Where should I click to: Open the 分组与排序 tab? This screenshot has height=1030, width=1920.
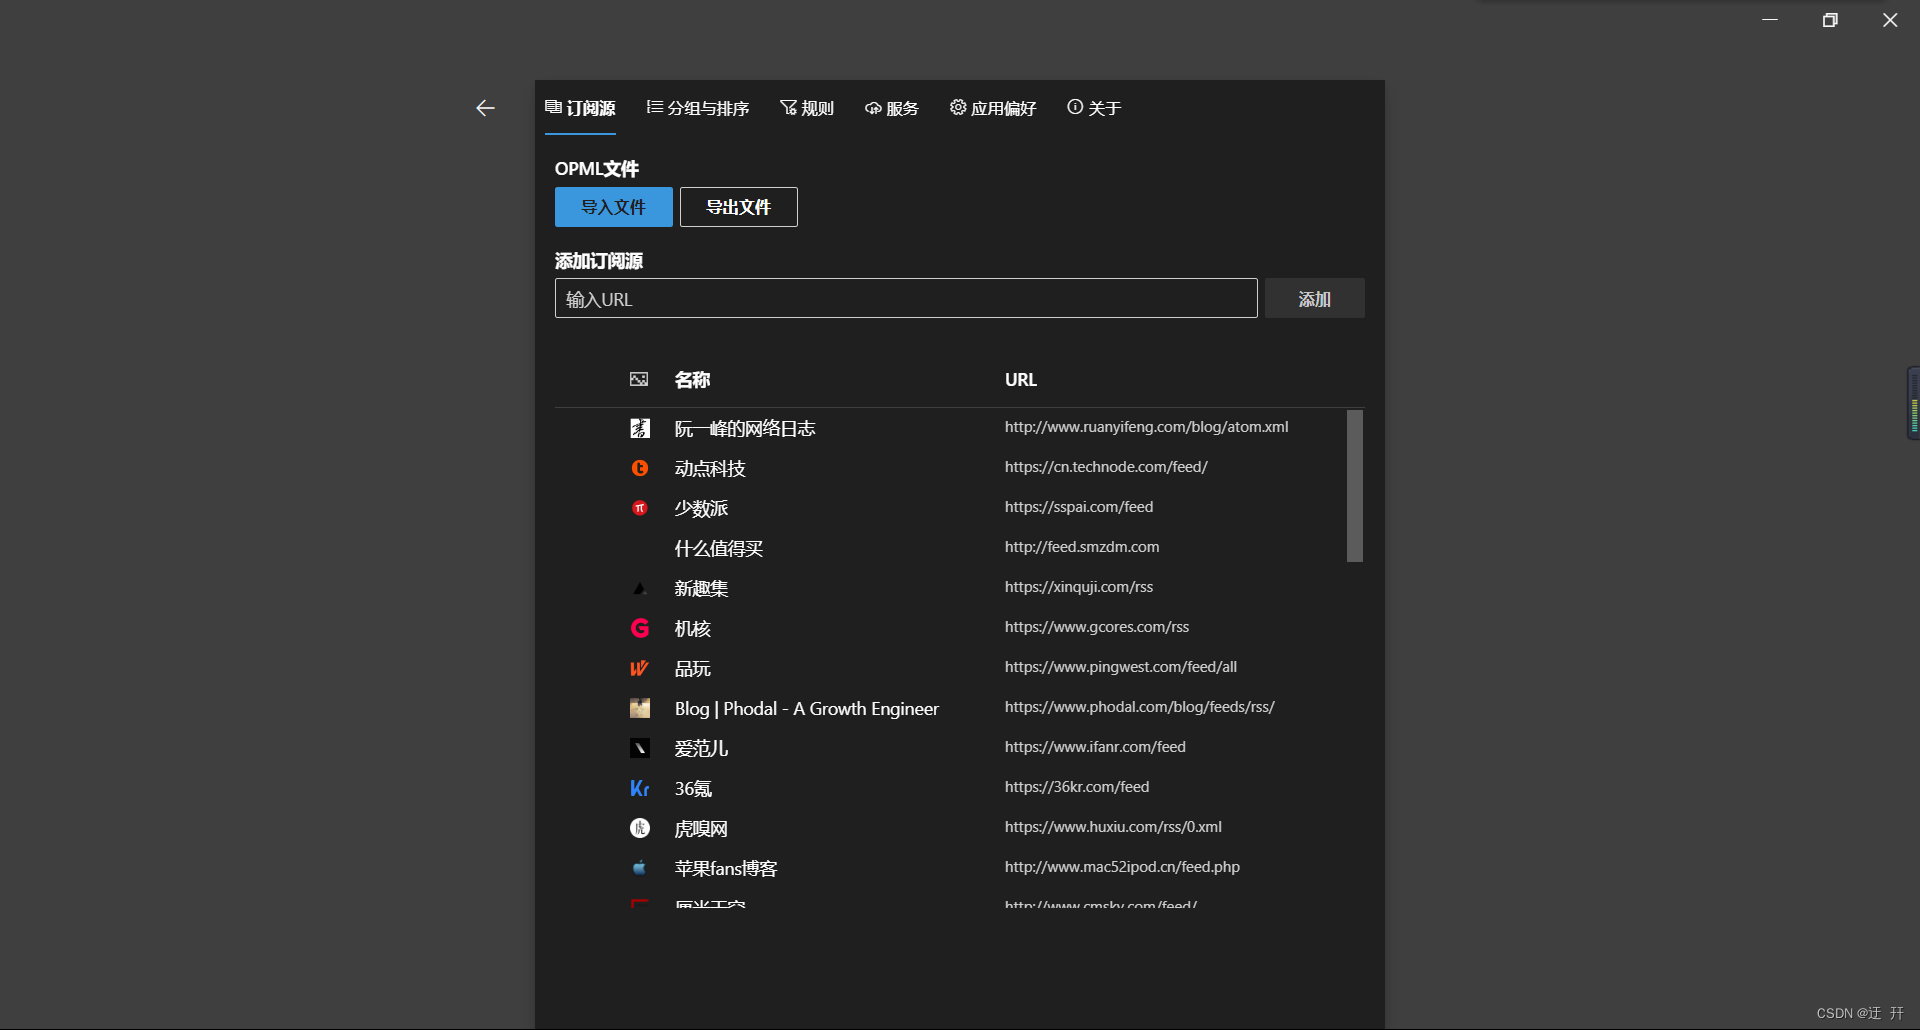point(698,108)
